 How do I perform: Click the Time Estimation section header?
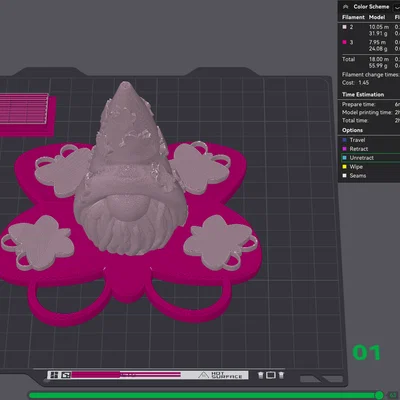point(363,95)
